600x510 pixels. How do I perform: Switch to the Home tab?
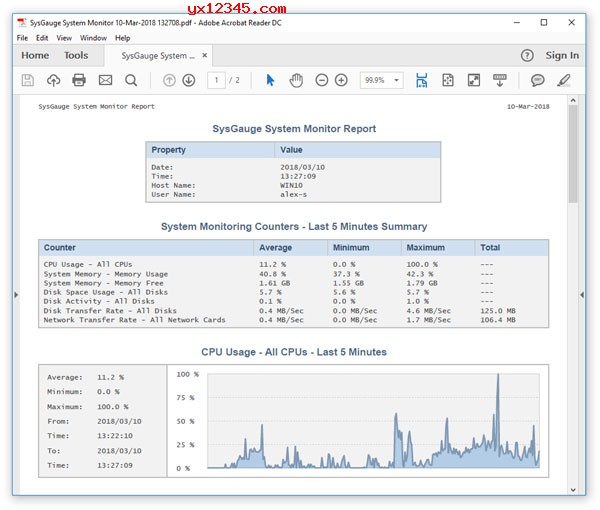pos(35,55)
